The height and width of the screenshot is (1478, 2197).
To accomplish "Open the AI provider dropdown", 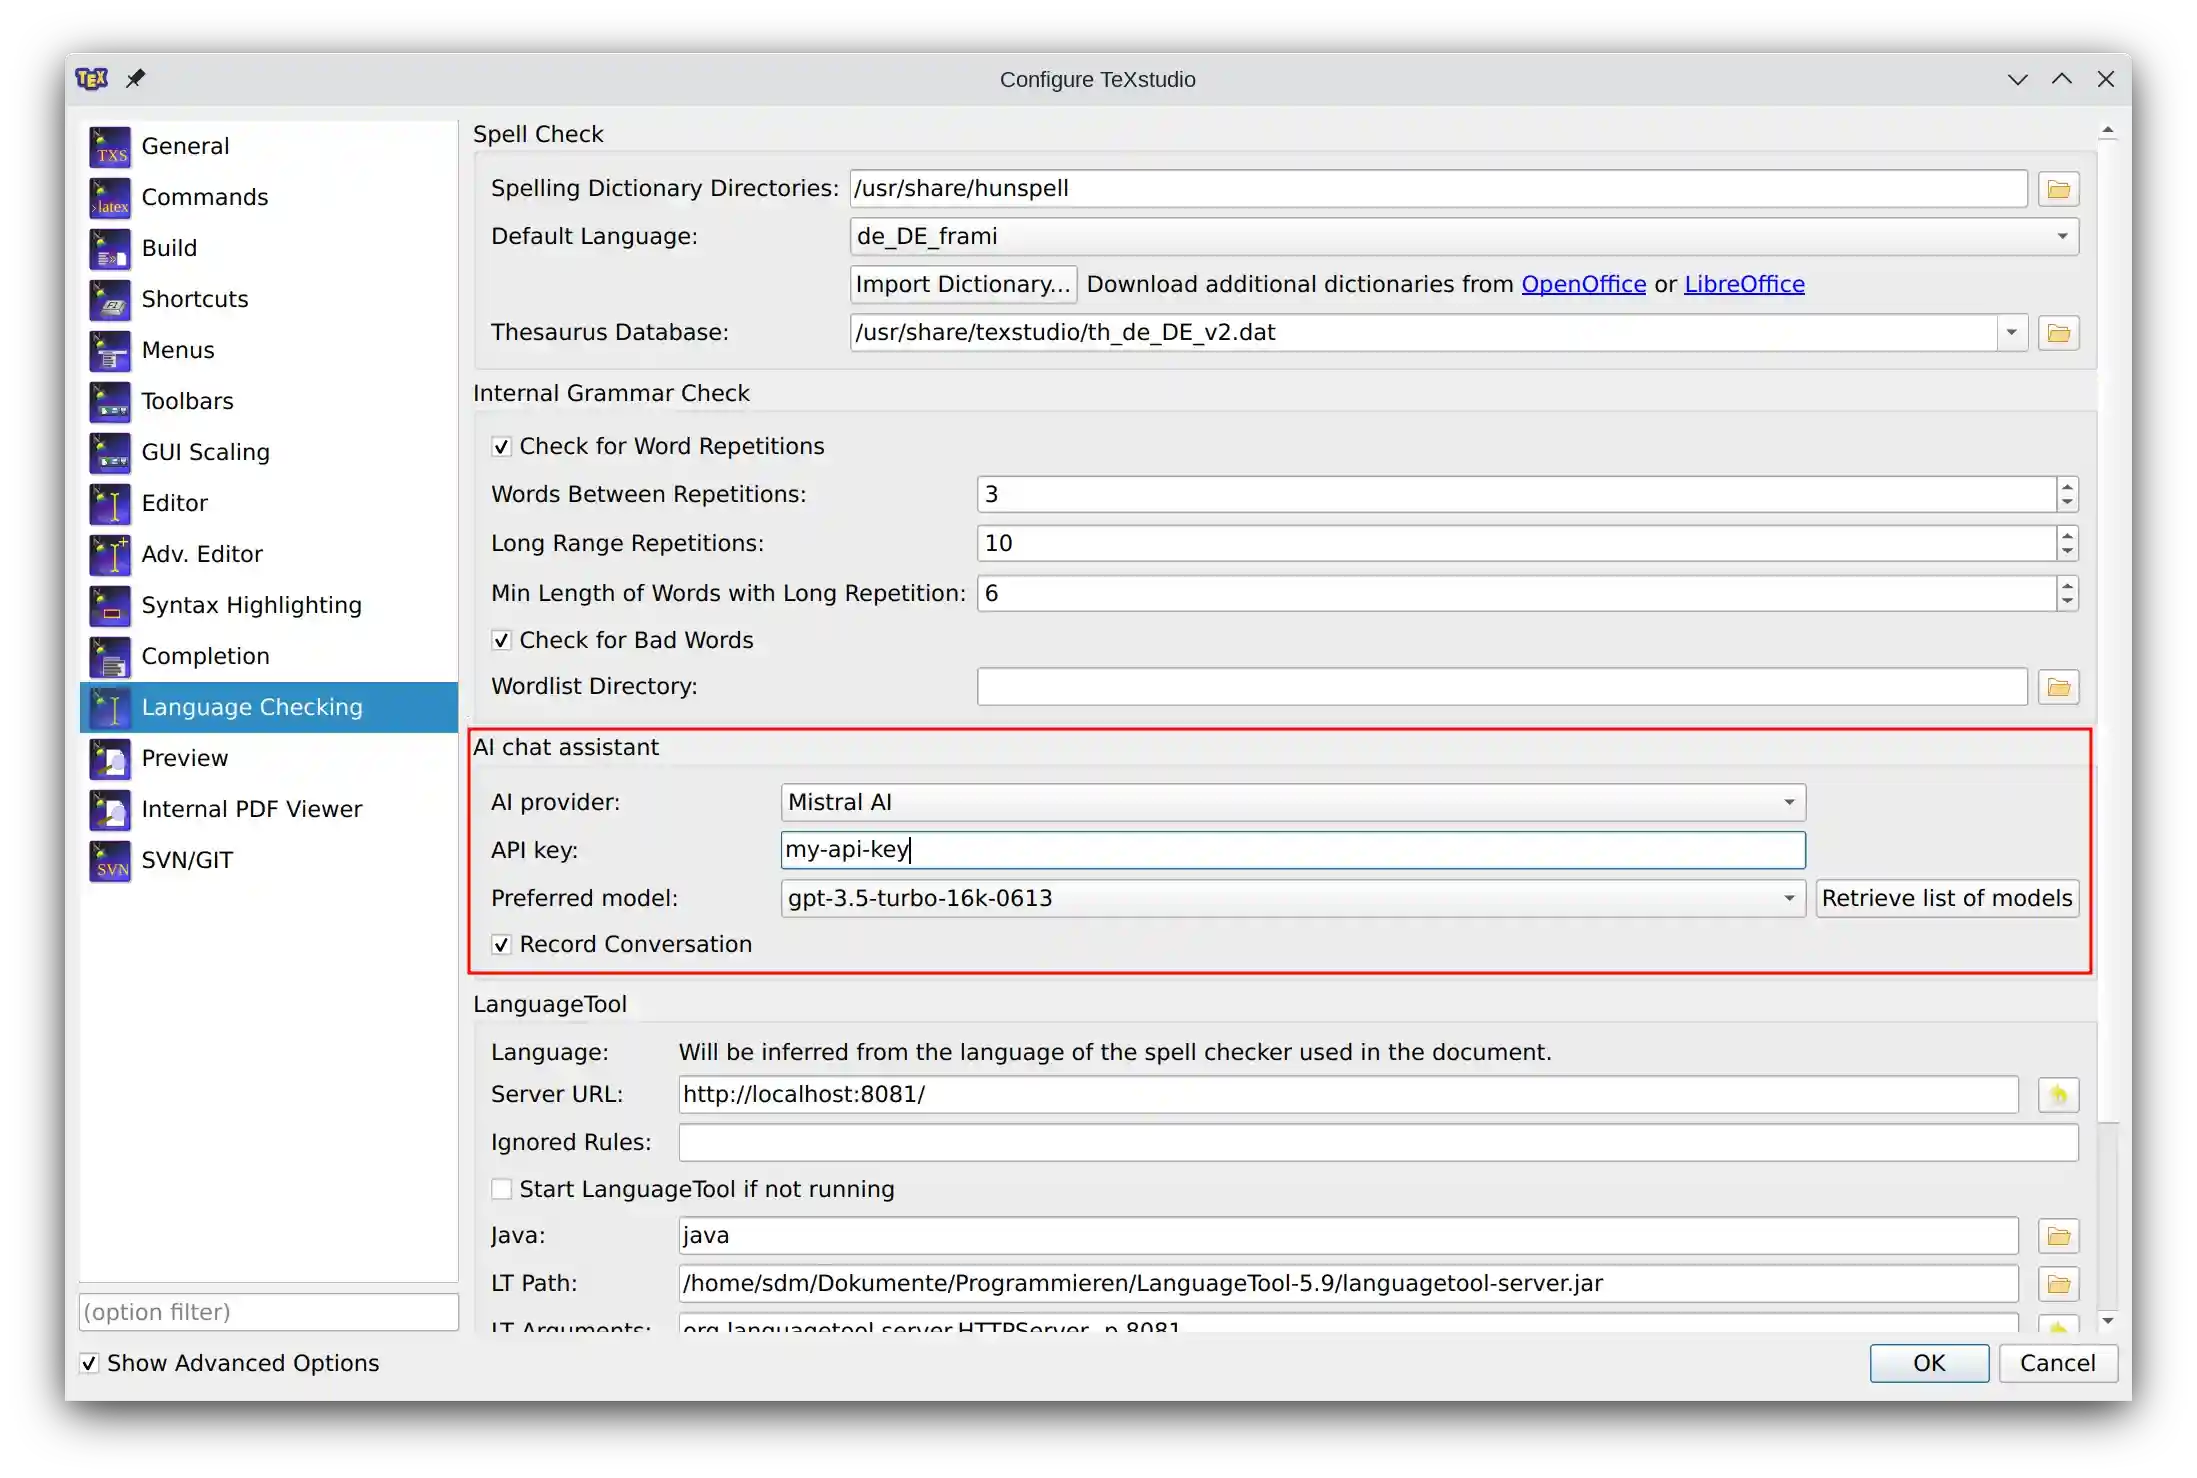I will pos(1292,803).
